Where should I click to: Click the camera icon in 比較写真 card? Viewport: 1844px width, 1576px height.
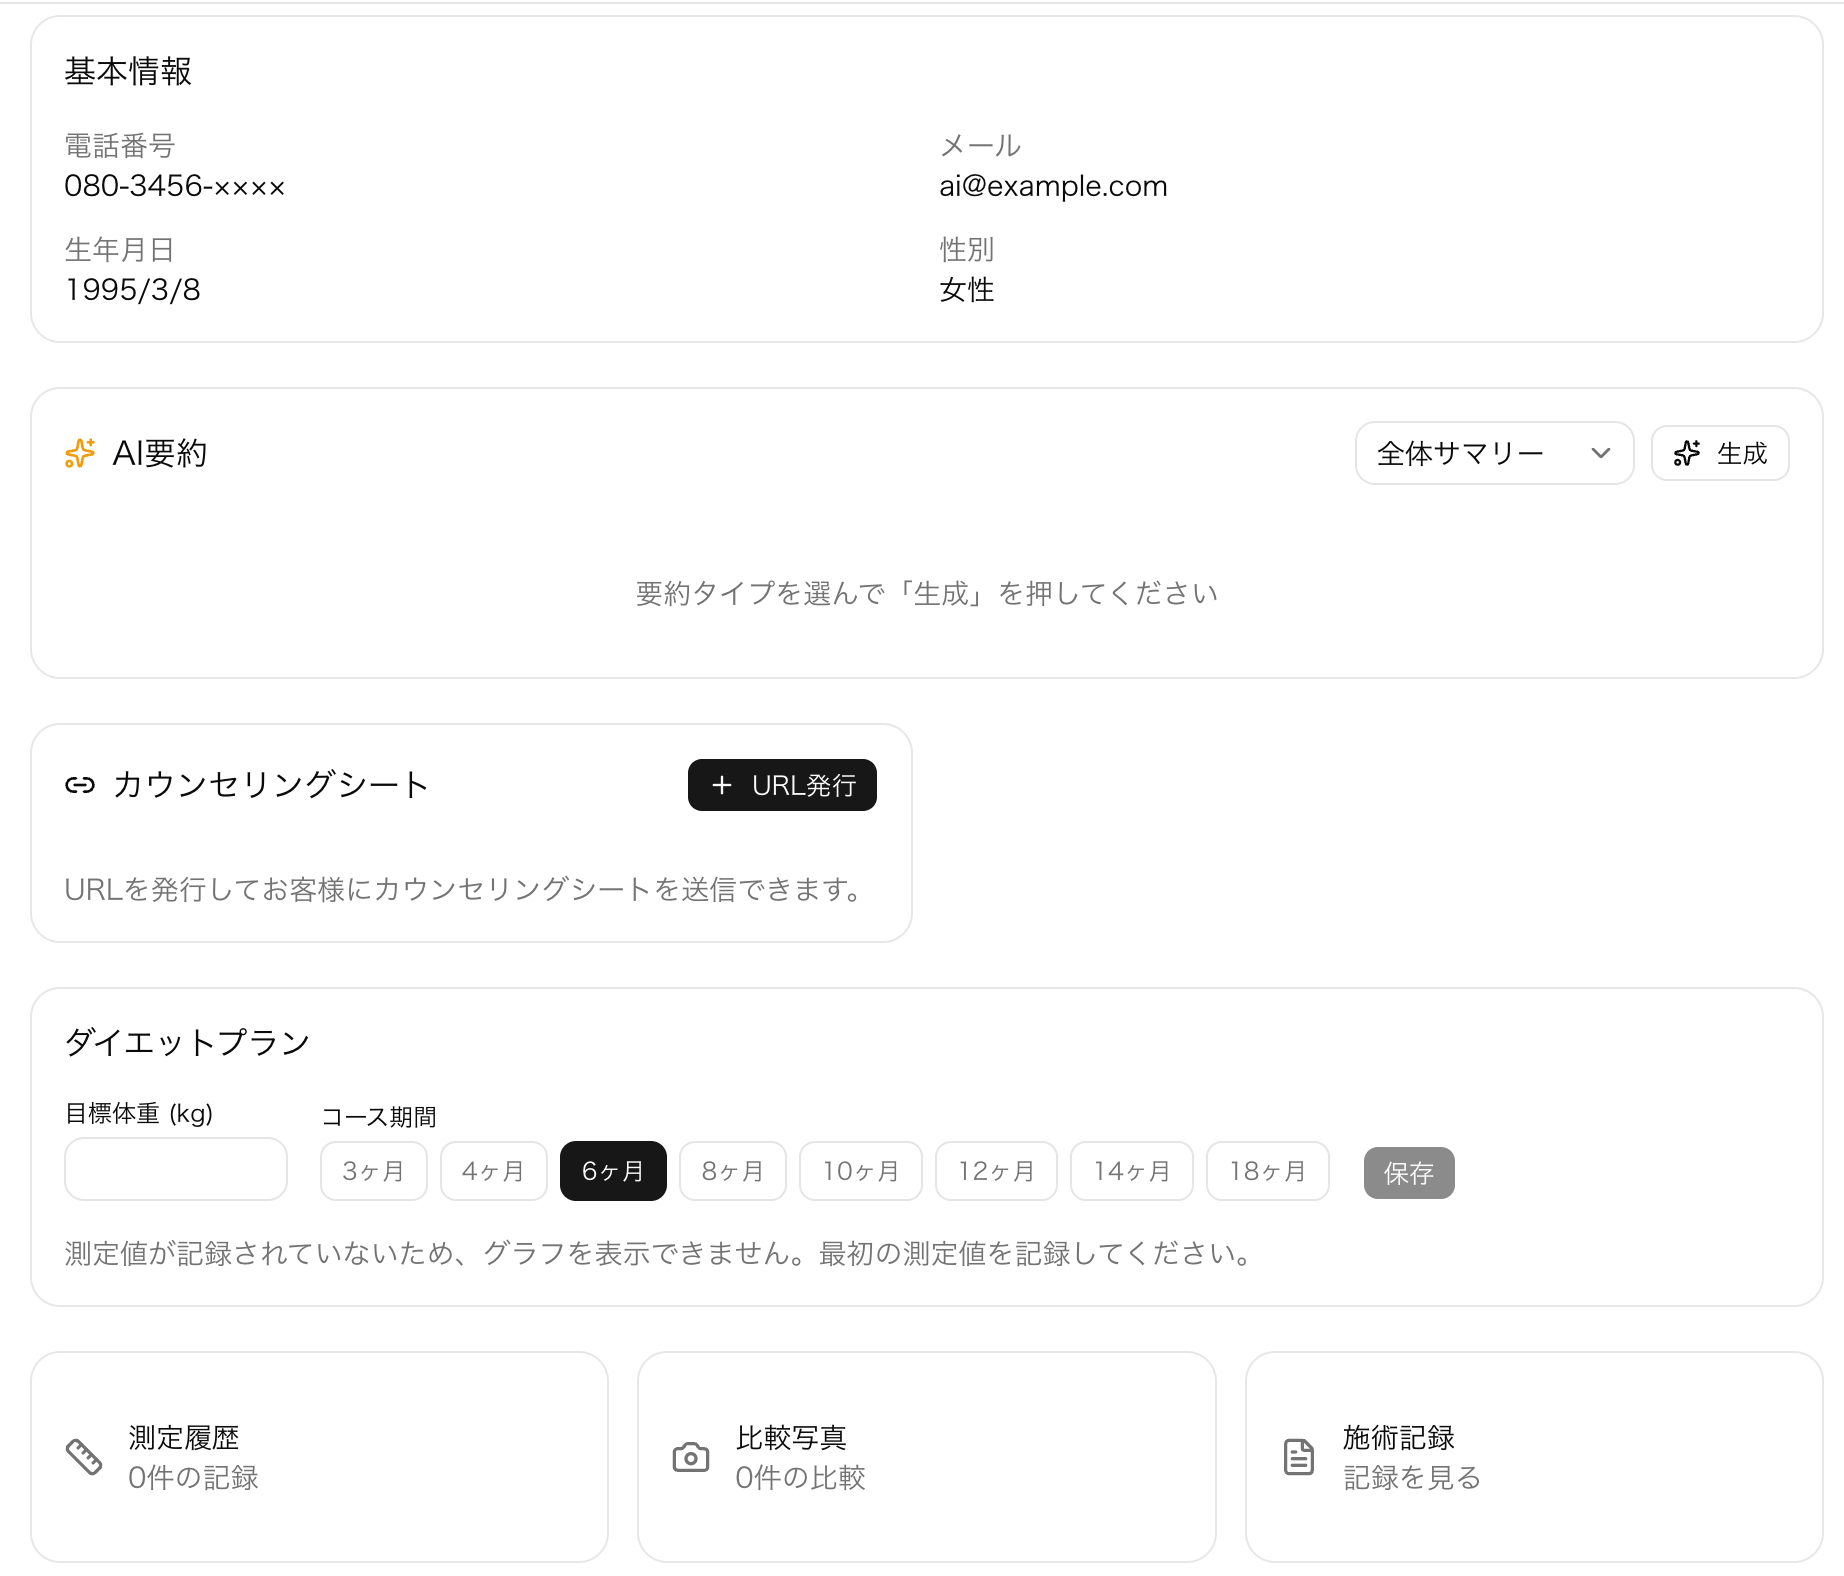(690, 1458)
